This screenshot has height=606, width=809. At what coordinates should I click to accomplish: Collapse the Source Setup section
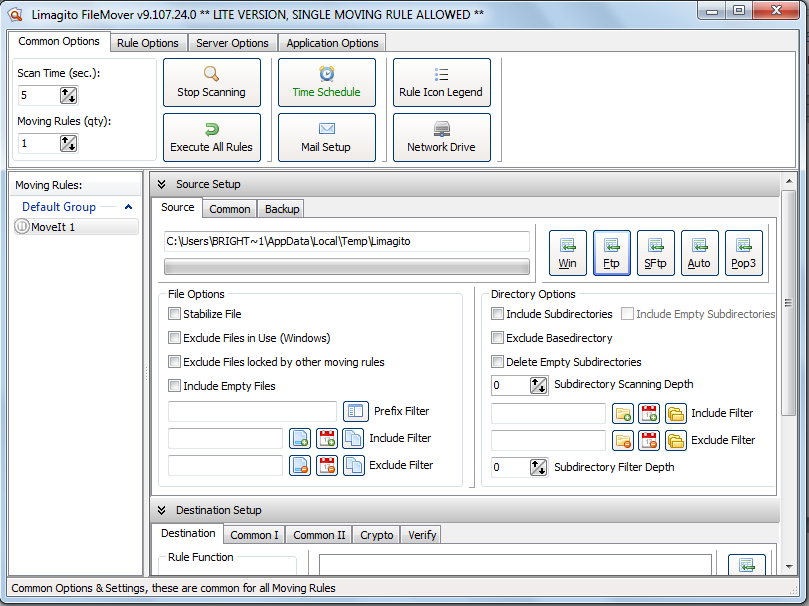coord(162,184)
